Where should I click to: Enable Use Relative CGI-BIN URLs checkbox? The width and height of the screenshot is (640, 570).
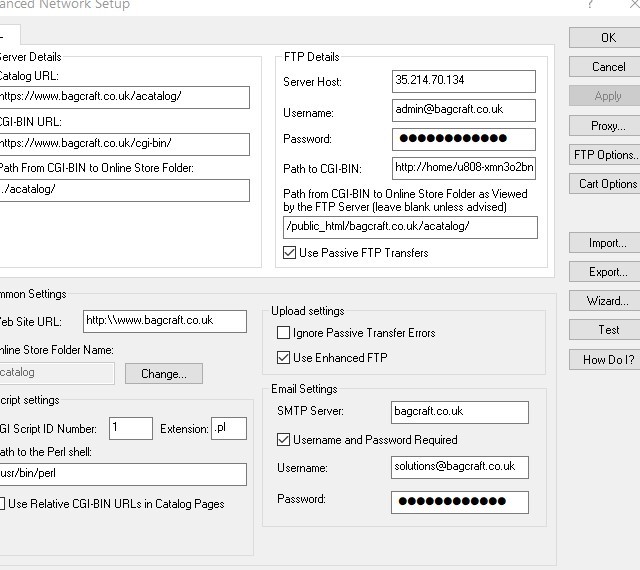pos(2,504)
